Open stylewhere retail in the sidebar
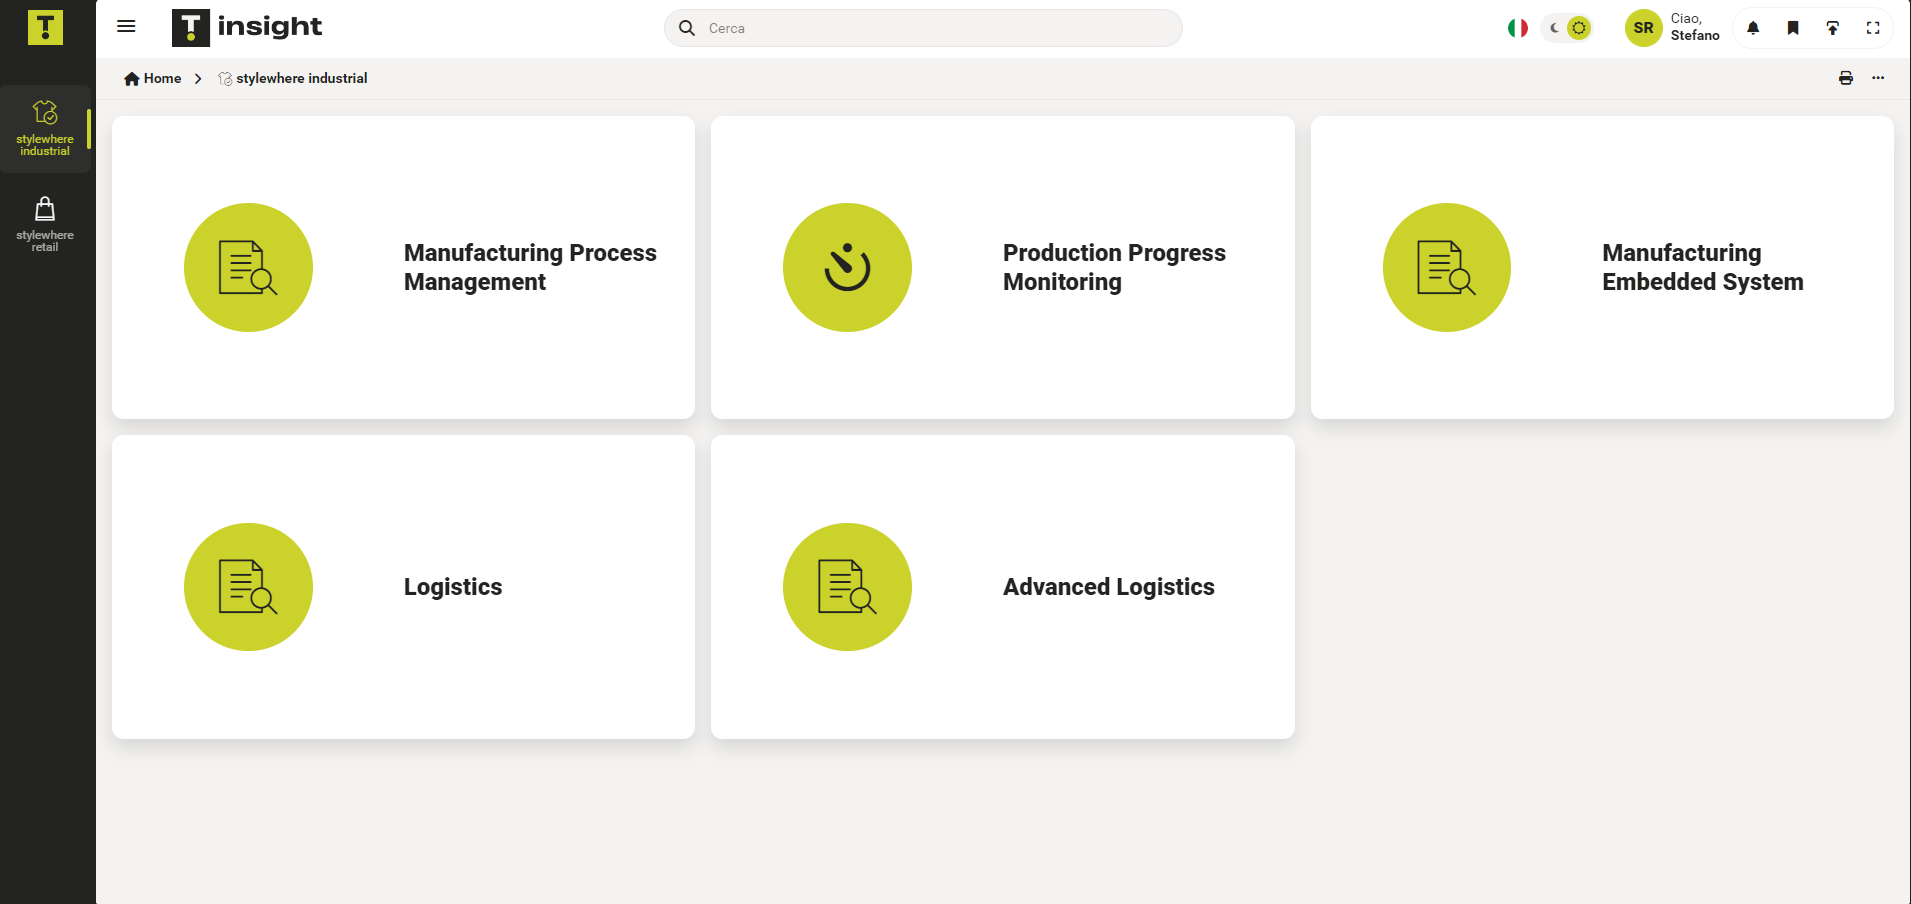This screenshot has height=904, width=1911. tap(45, 224)
